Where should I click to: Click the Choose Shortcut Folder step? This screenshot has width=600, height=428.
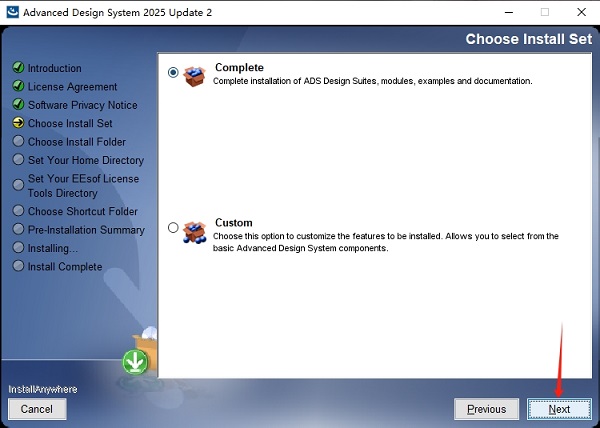(82, 211)
